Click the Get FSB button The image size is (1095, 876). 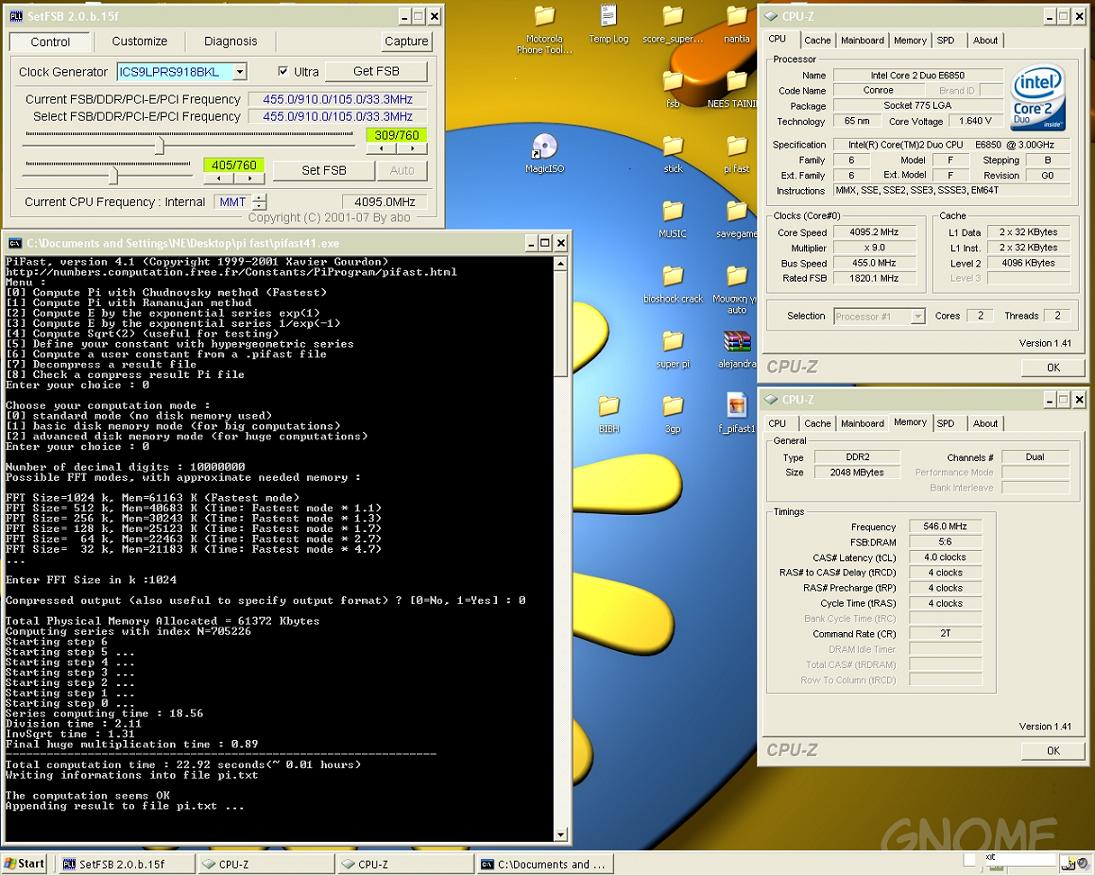(x=376, y=71)
